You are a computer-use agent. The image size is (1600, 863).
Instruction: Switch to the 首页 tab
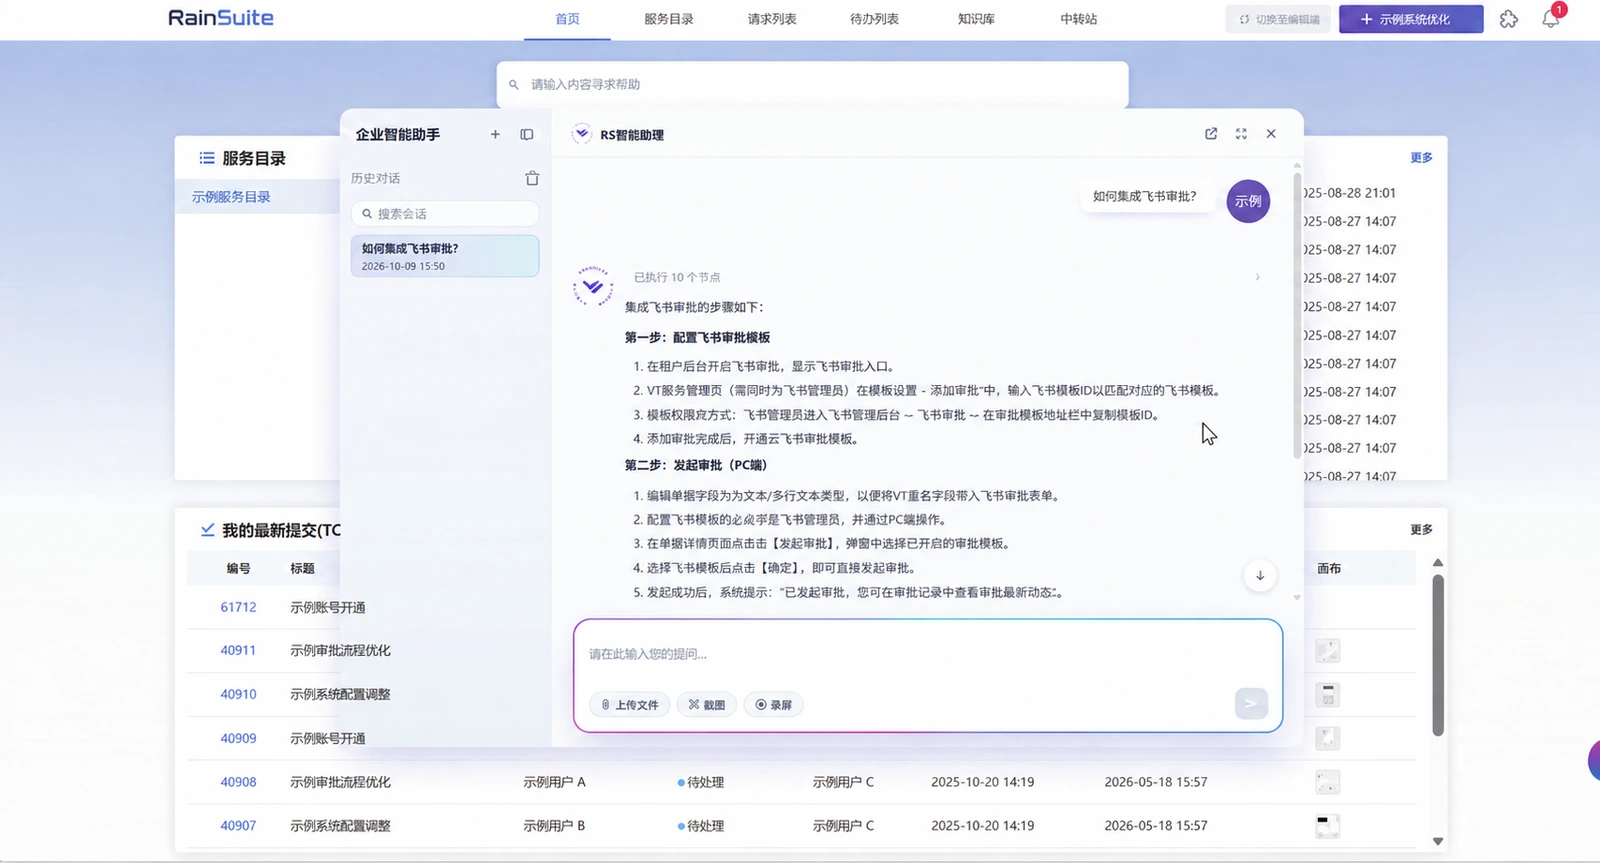click(567, 19)
